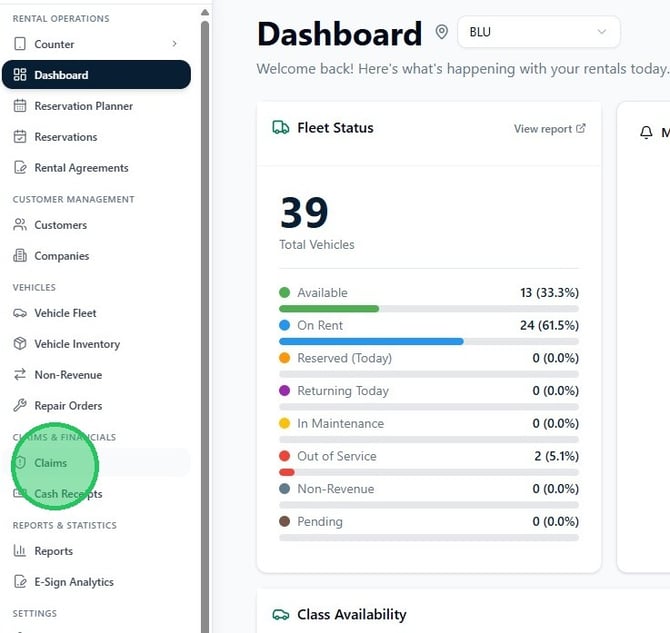Click the brown Pending status dot

(x=285, y=521)
